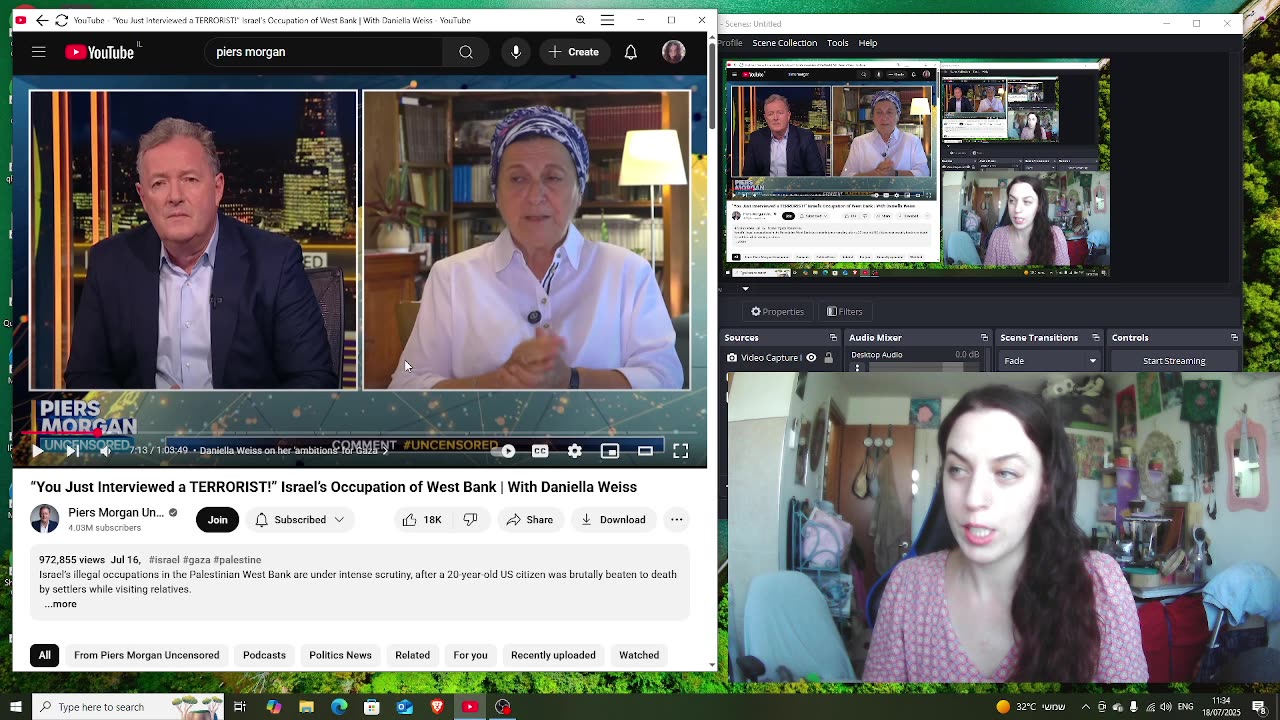Select the 'For you' chip
Image resolution: width=1280 pixels, height=720 pixels.
[470, 655]
